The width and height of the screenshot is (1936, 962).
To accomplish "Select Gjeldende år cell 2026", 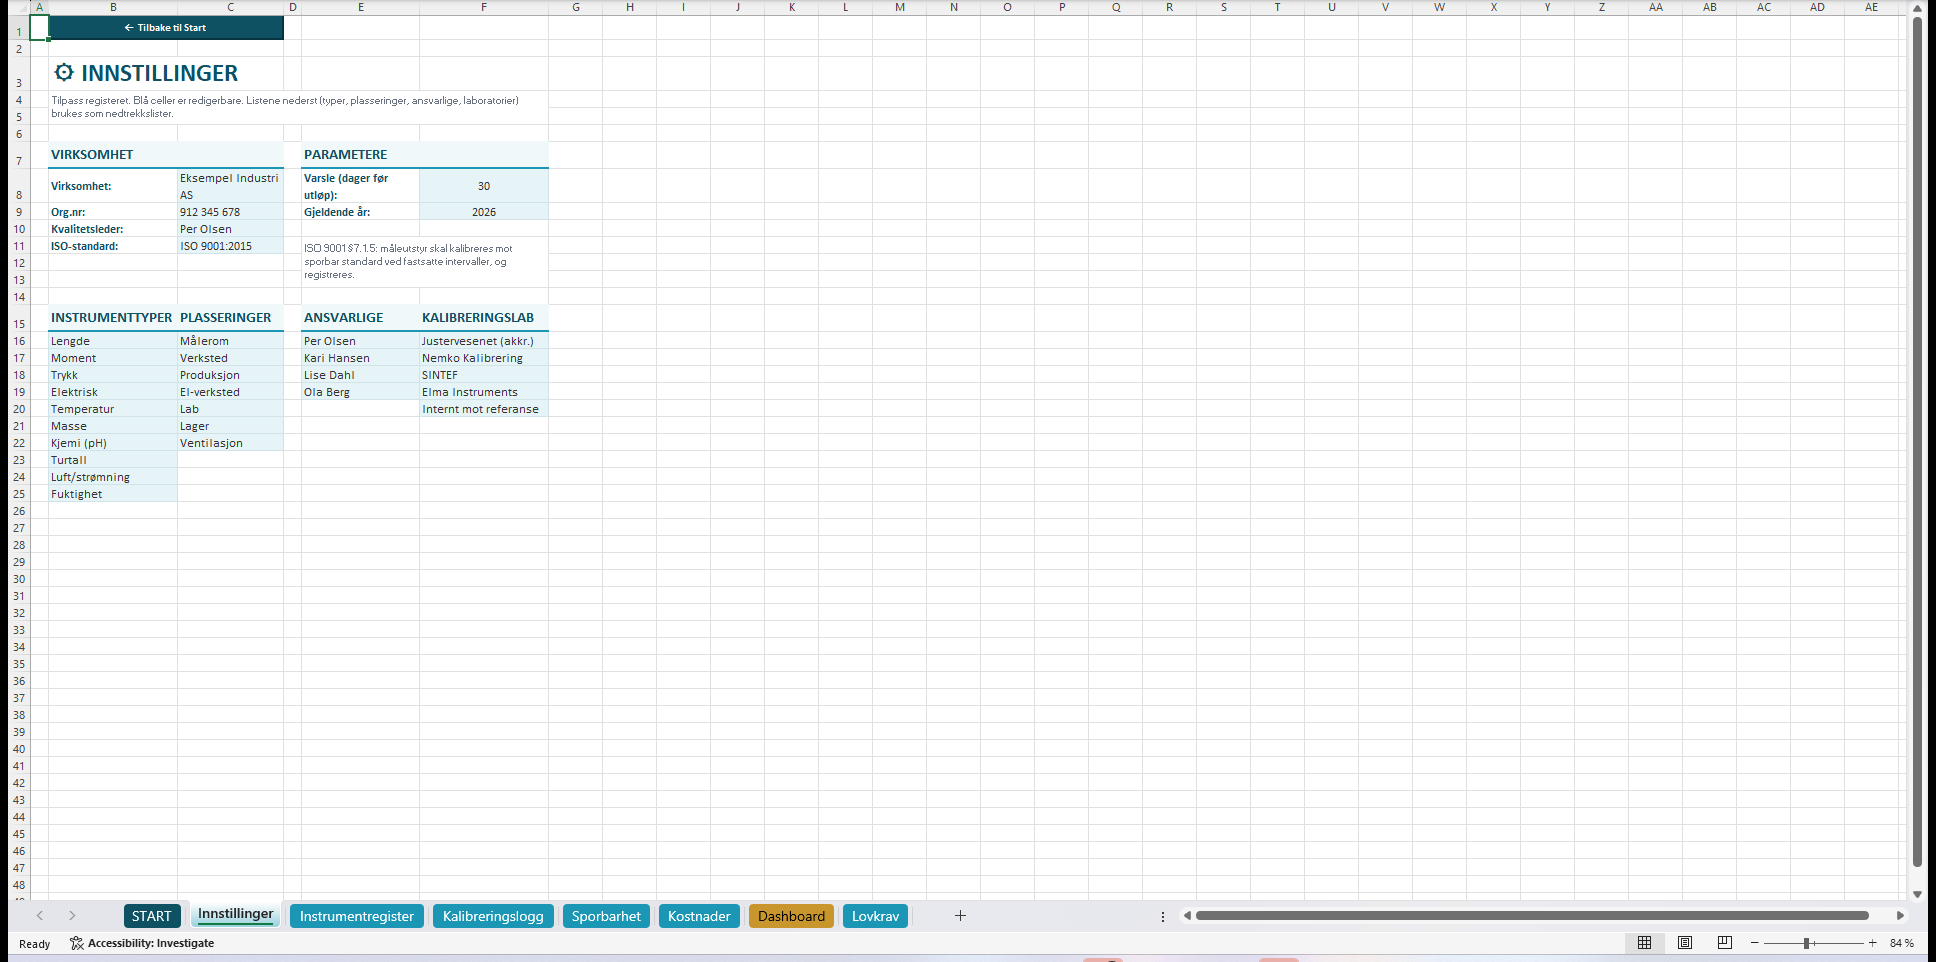I will (484, 212).
